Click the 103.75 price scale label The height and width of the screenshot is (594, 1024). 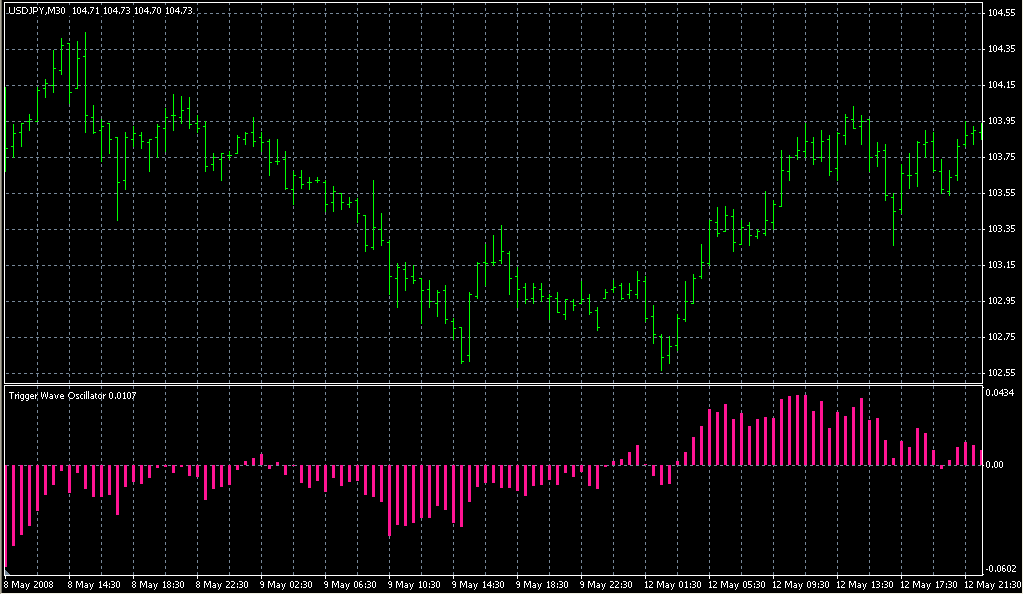point(1001,157)
